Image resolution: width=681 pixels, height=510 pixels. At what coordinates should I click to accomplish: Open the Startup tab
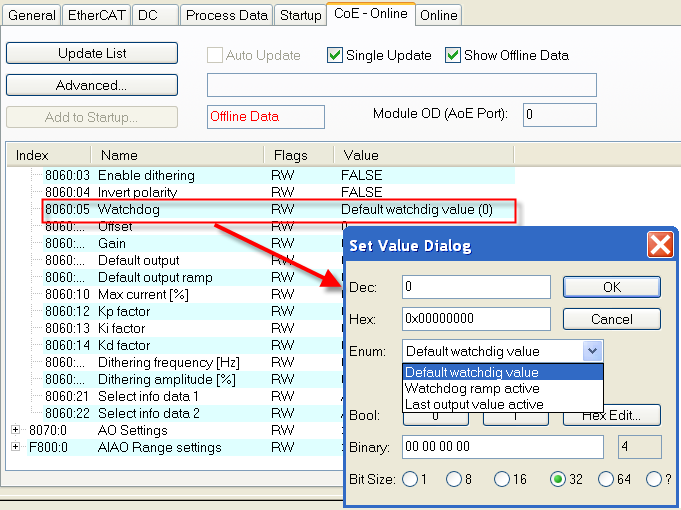(301, 15)
